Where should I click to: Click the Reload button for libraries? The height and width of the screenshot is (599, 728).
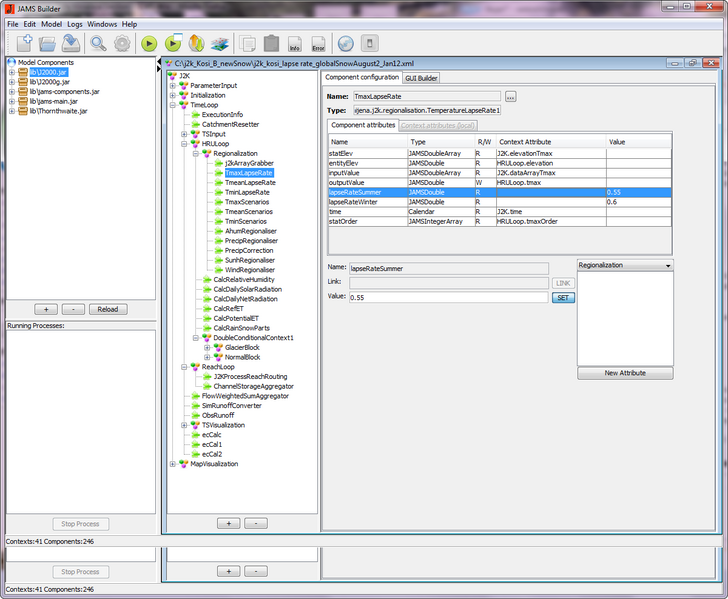[x=108, y=309]
